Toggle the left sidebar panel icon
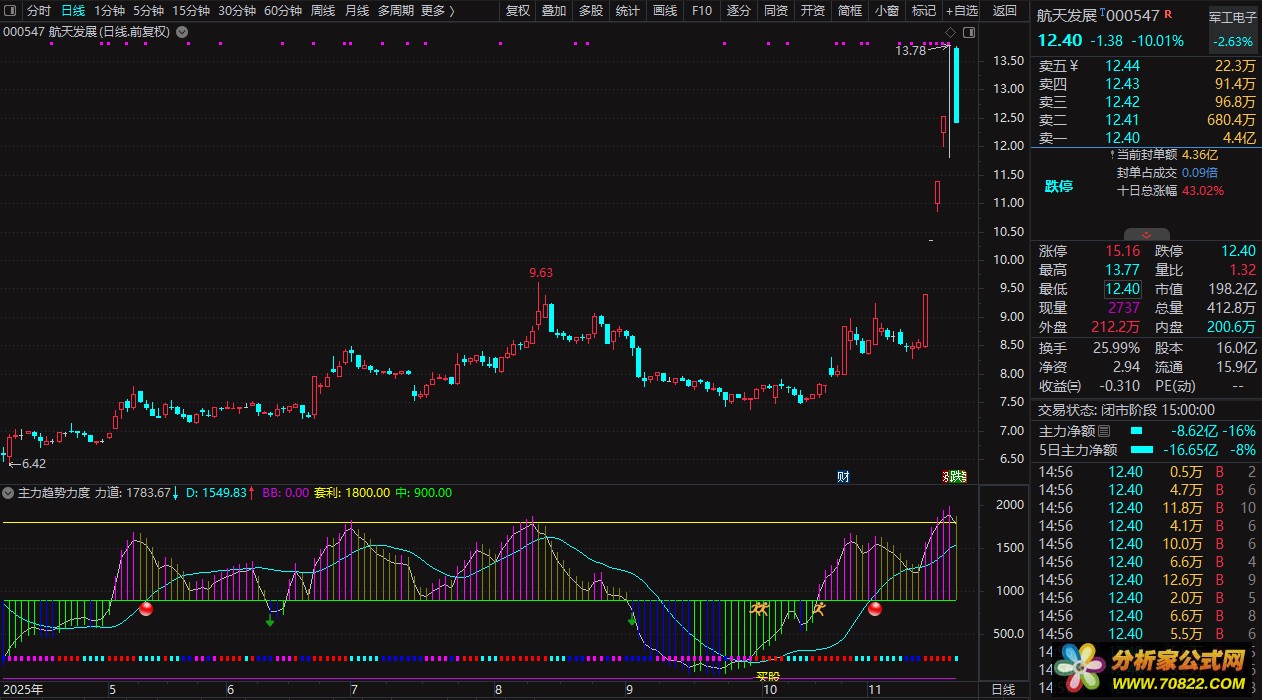Image resolution: width=1262 pixels, height=700 pixels. pos(10,11)
